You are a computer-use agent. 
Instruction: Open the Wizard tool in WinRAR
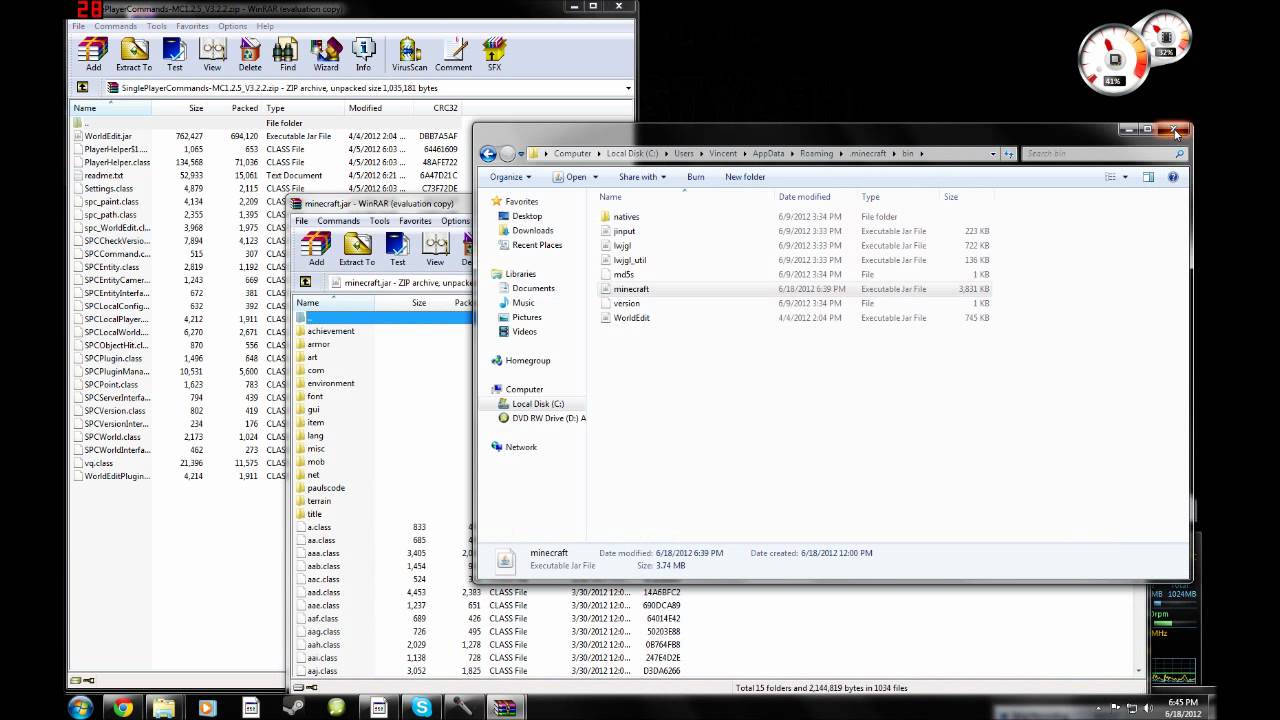(x=326, y=55)
